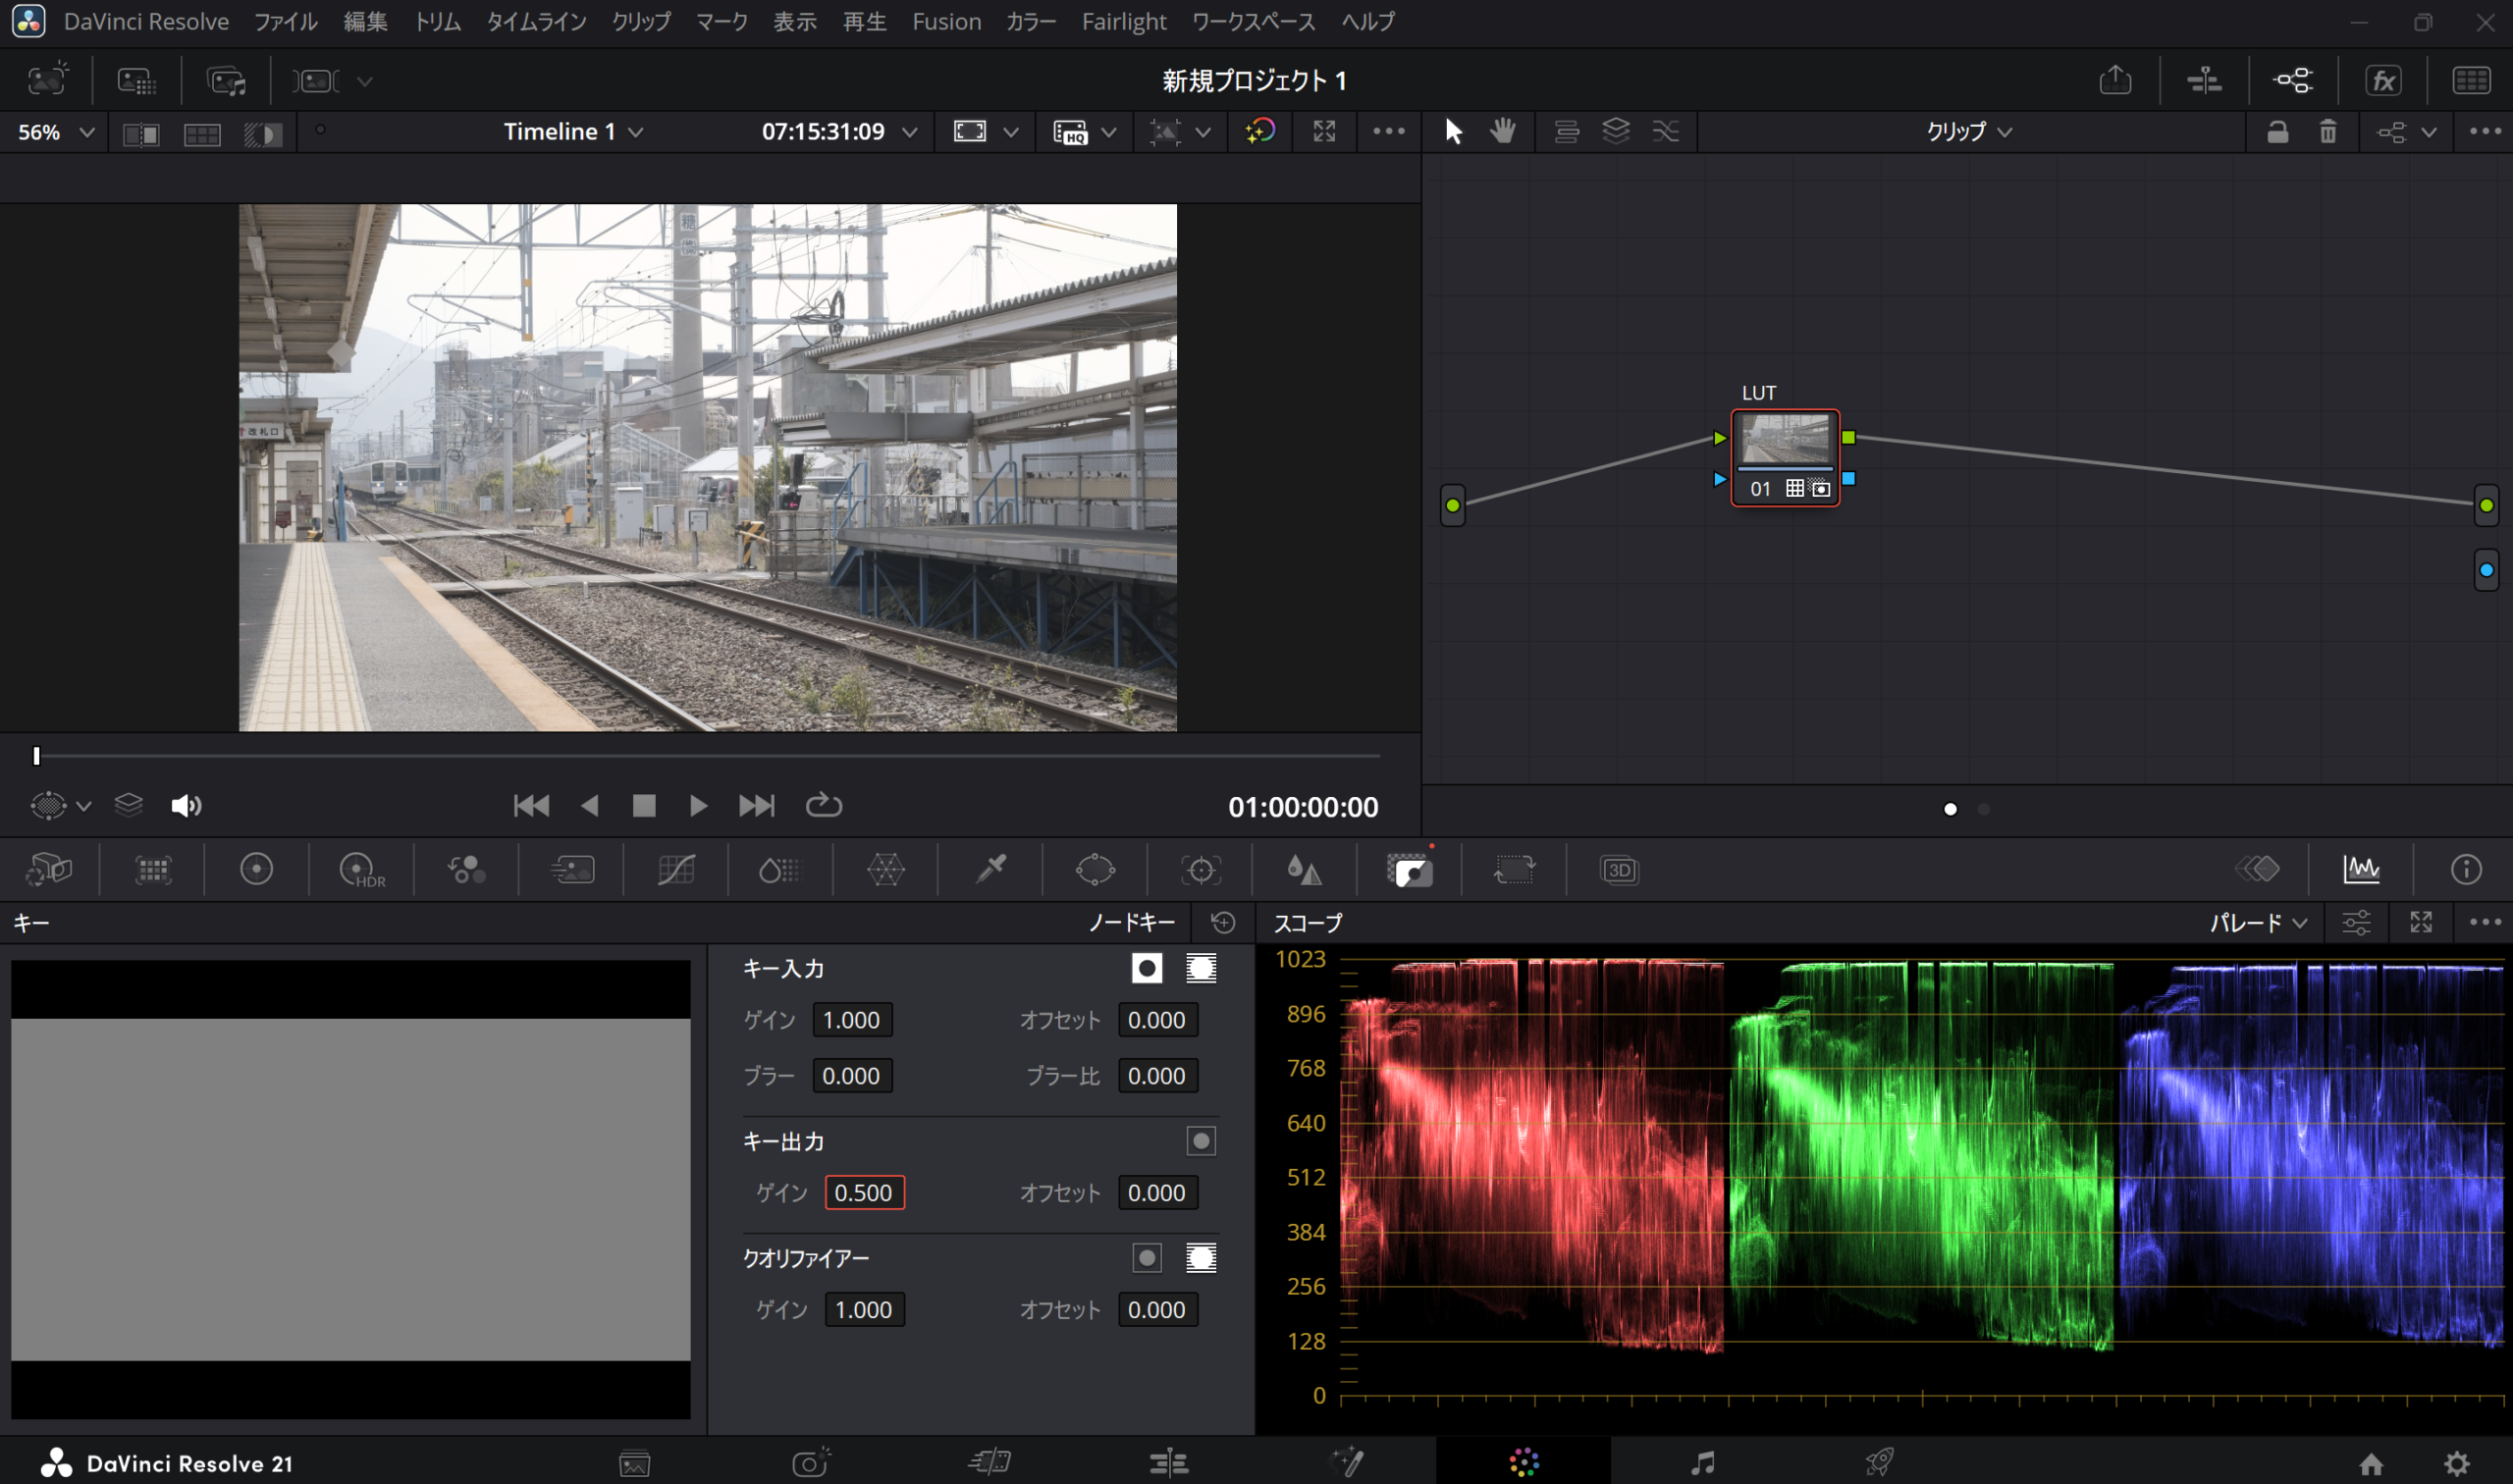The height and width of the screenshot is (1484, 2513).
Task: Toggle loop playback button
Action: (824, 806)
